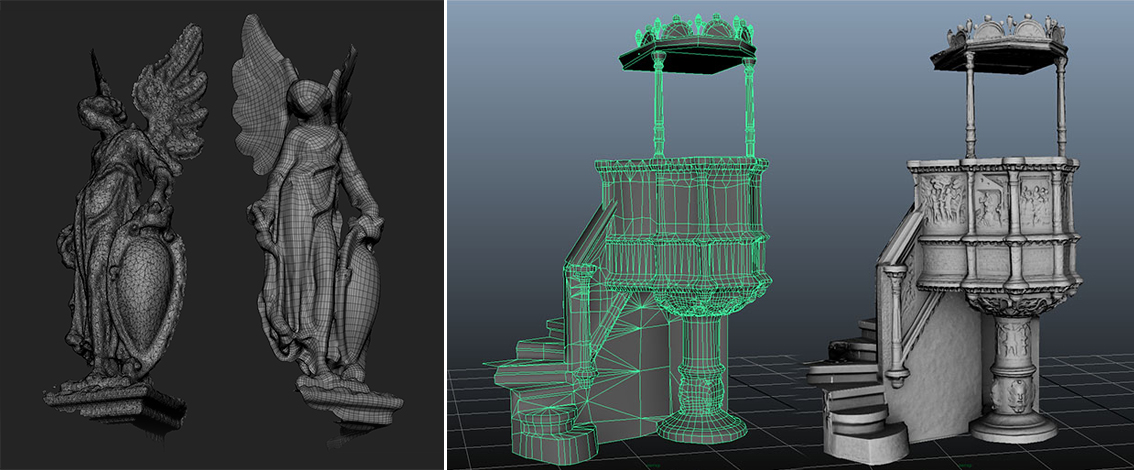
Task: Click the wireframe pulpit's balcony body
Action: coord(680,220)
